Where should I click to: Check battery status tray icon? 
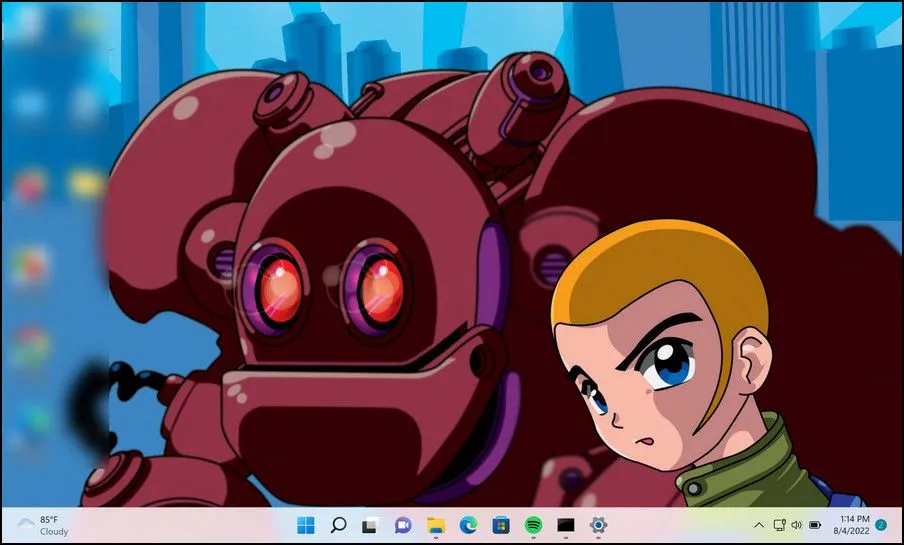(x=815, y=525)
